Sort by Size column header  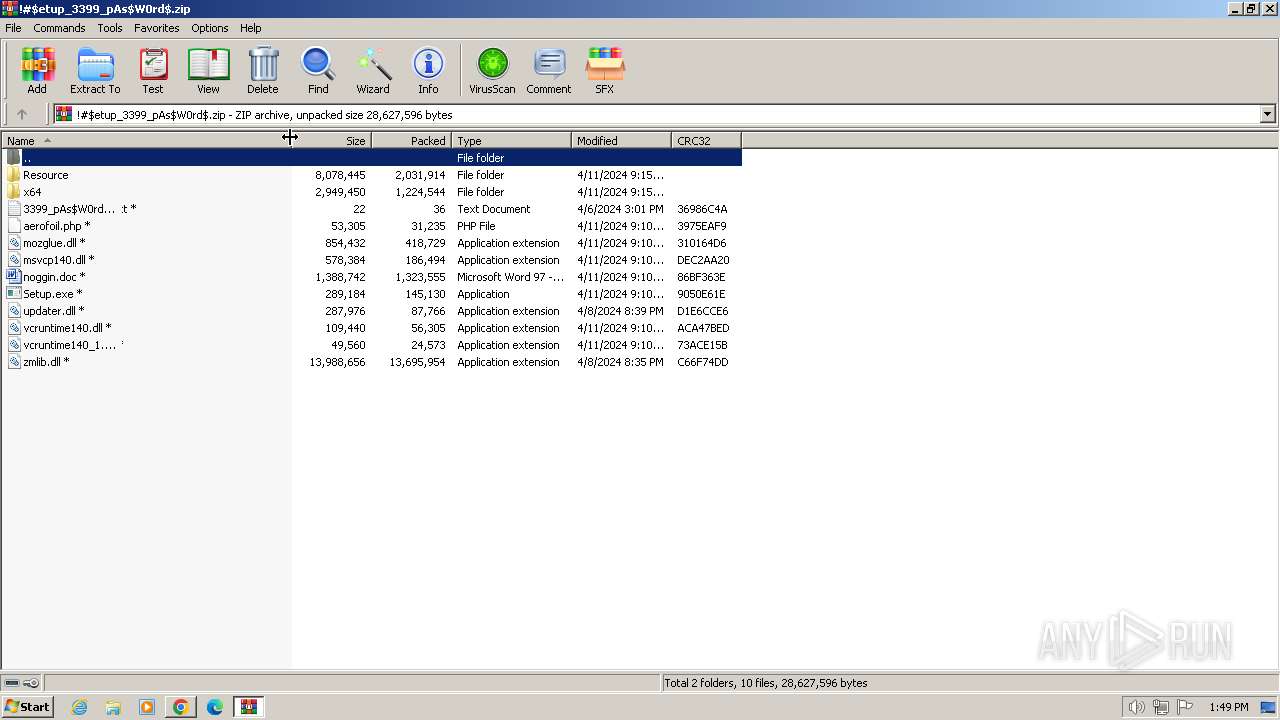click(x=331, y=141)
